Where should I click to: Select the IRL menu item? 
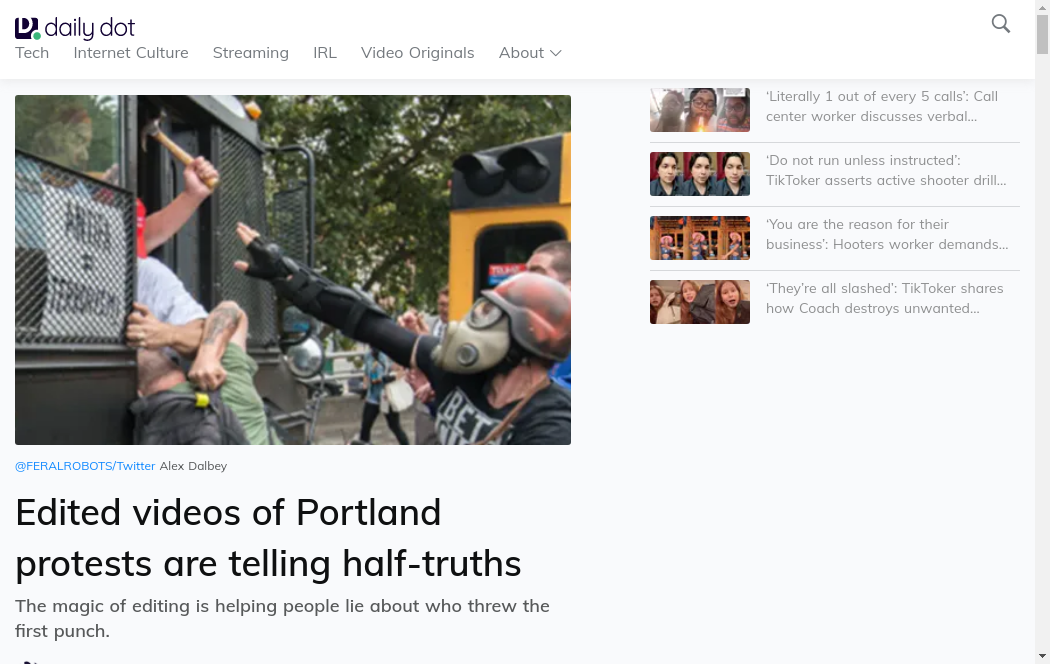point(325,53)
